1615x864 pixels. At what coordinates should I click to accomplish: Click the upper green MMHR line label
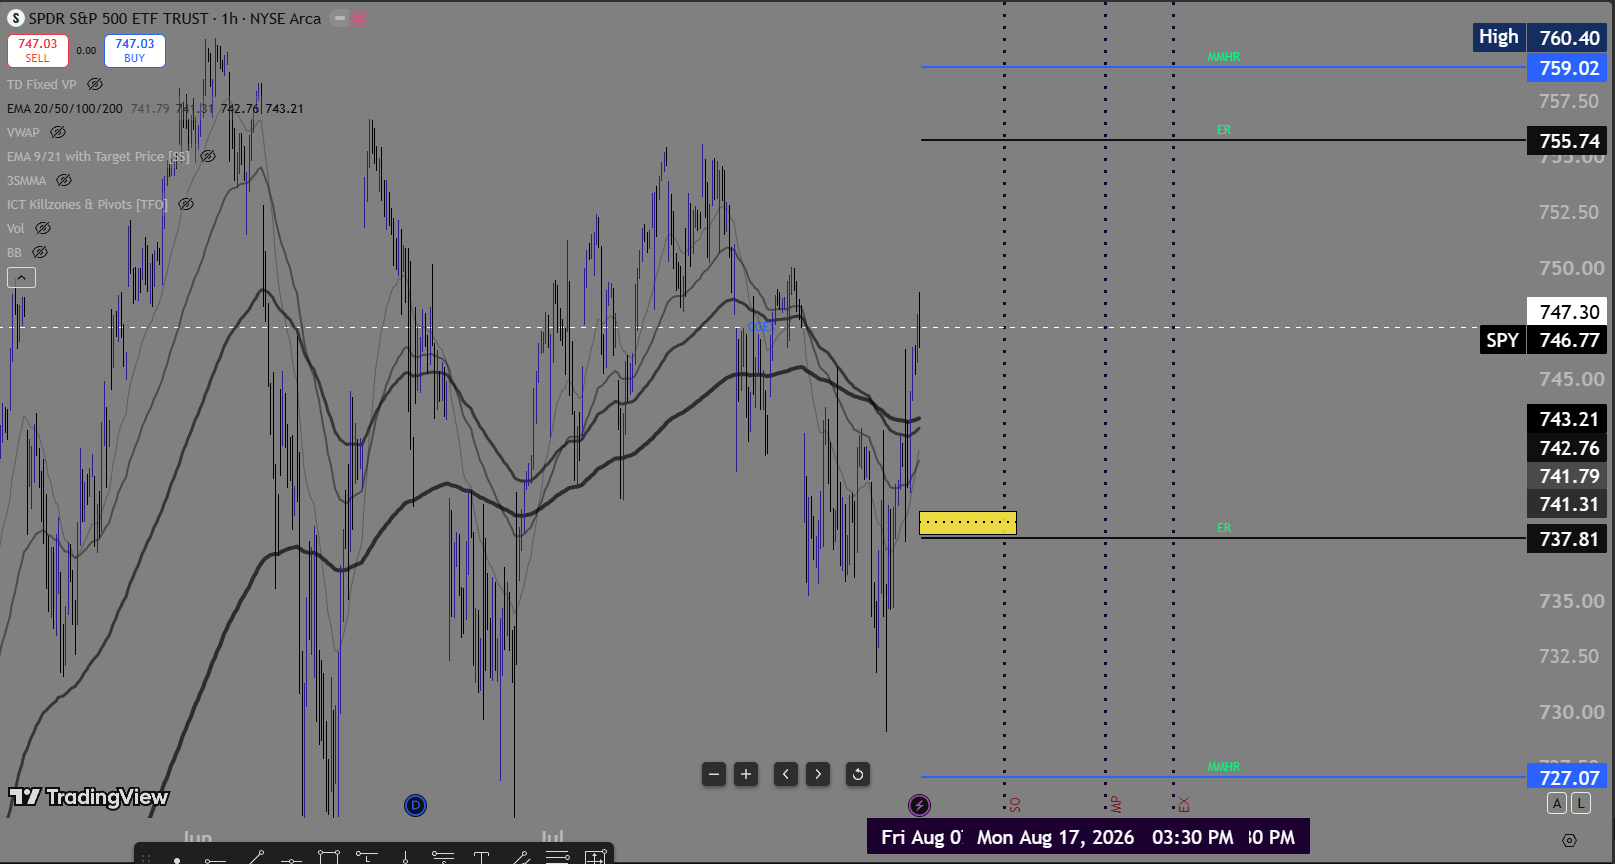(1223, 57)
